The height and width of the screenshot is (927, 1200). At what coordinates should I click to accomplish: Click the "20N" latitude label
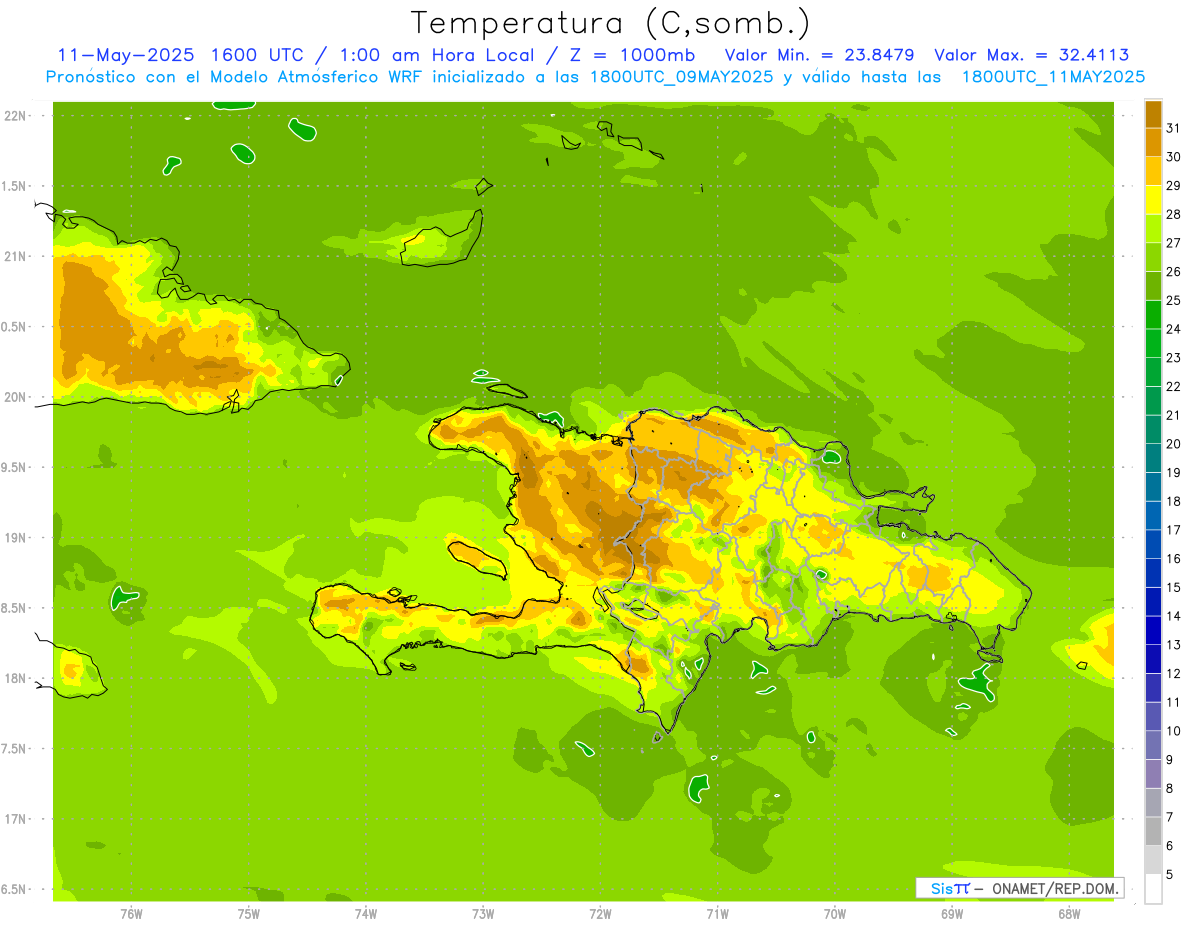pyautogui.click(x=17, y=397)
